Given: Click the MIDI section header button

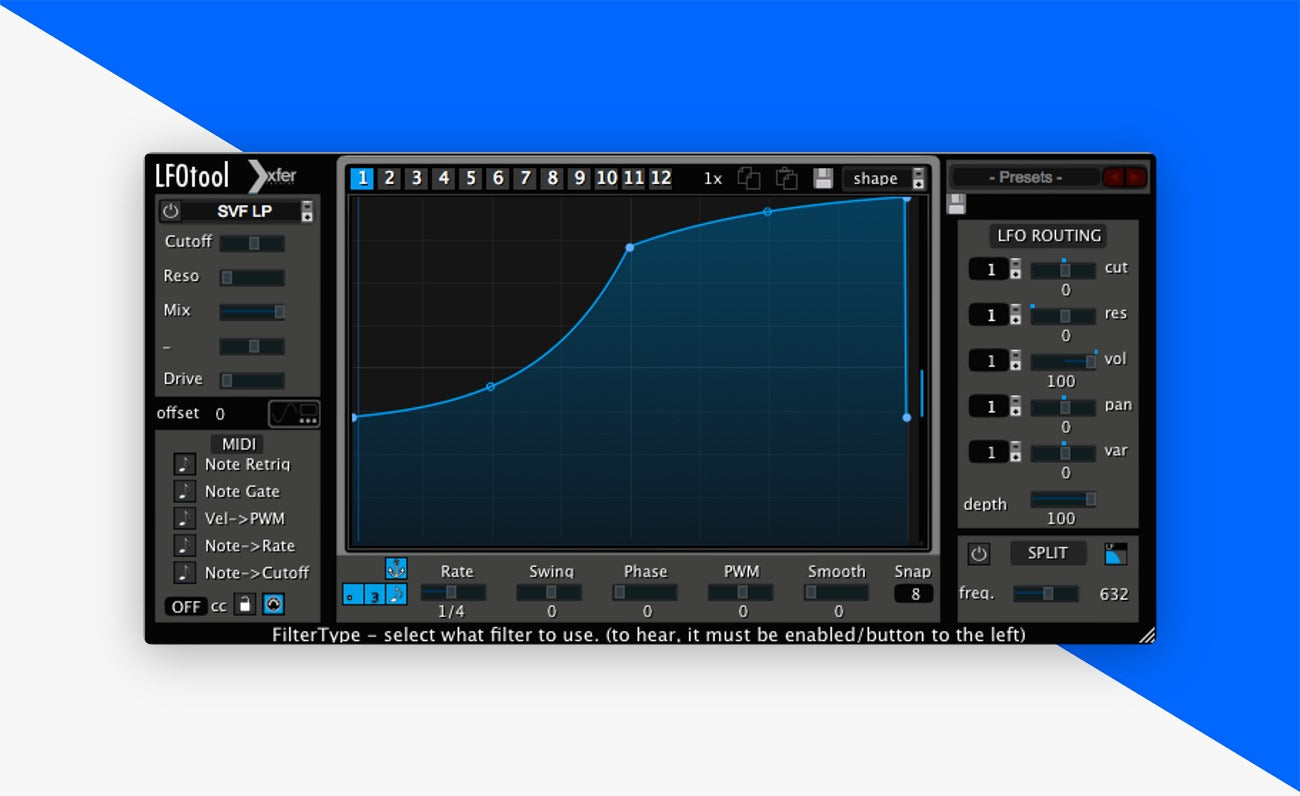Looking at the screenshot, I should (x=238, y=444).
